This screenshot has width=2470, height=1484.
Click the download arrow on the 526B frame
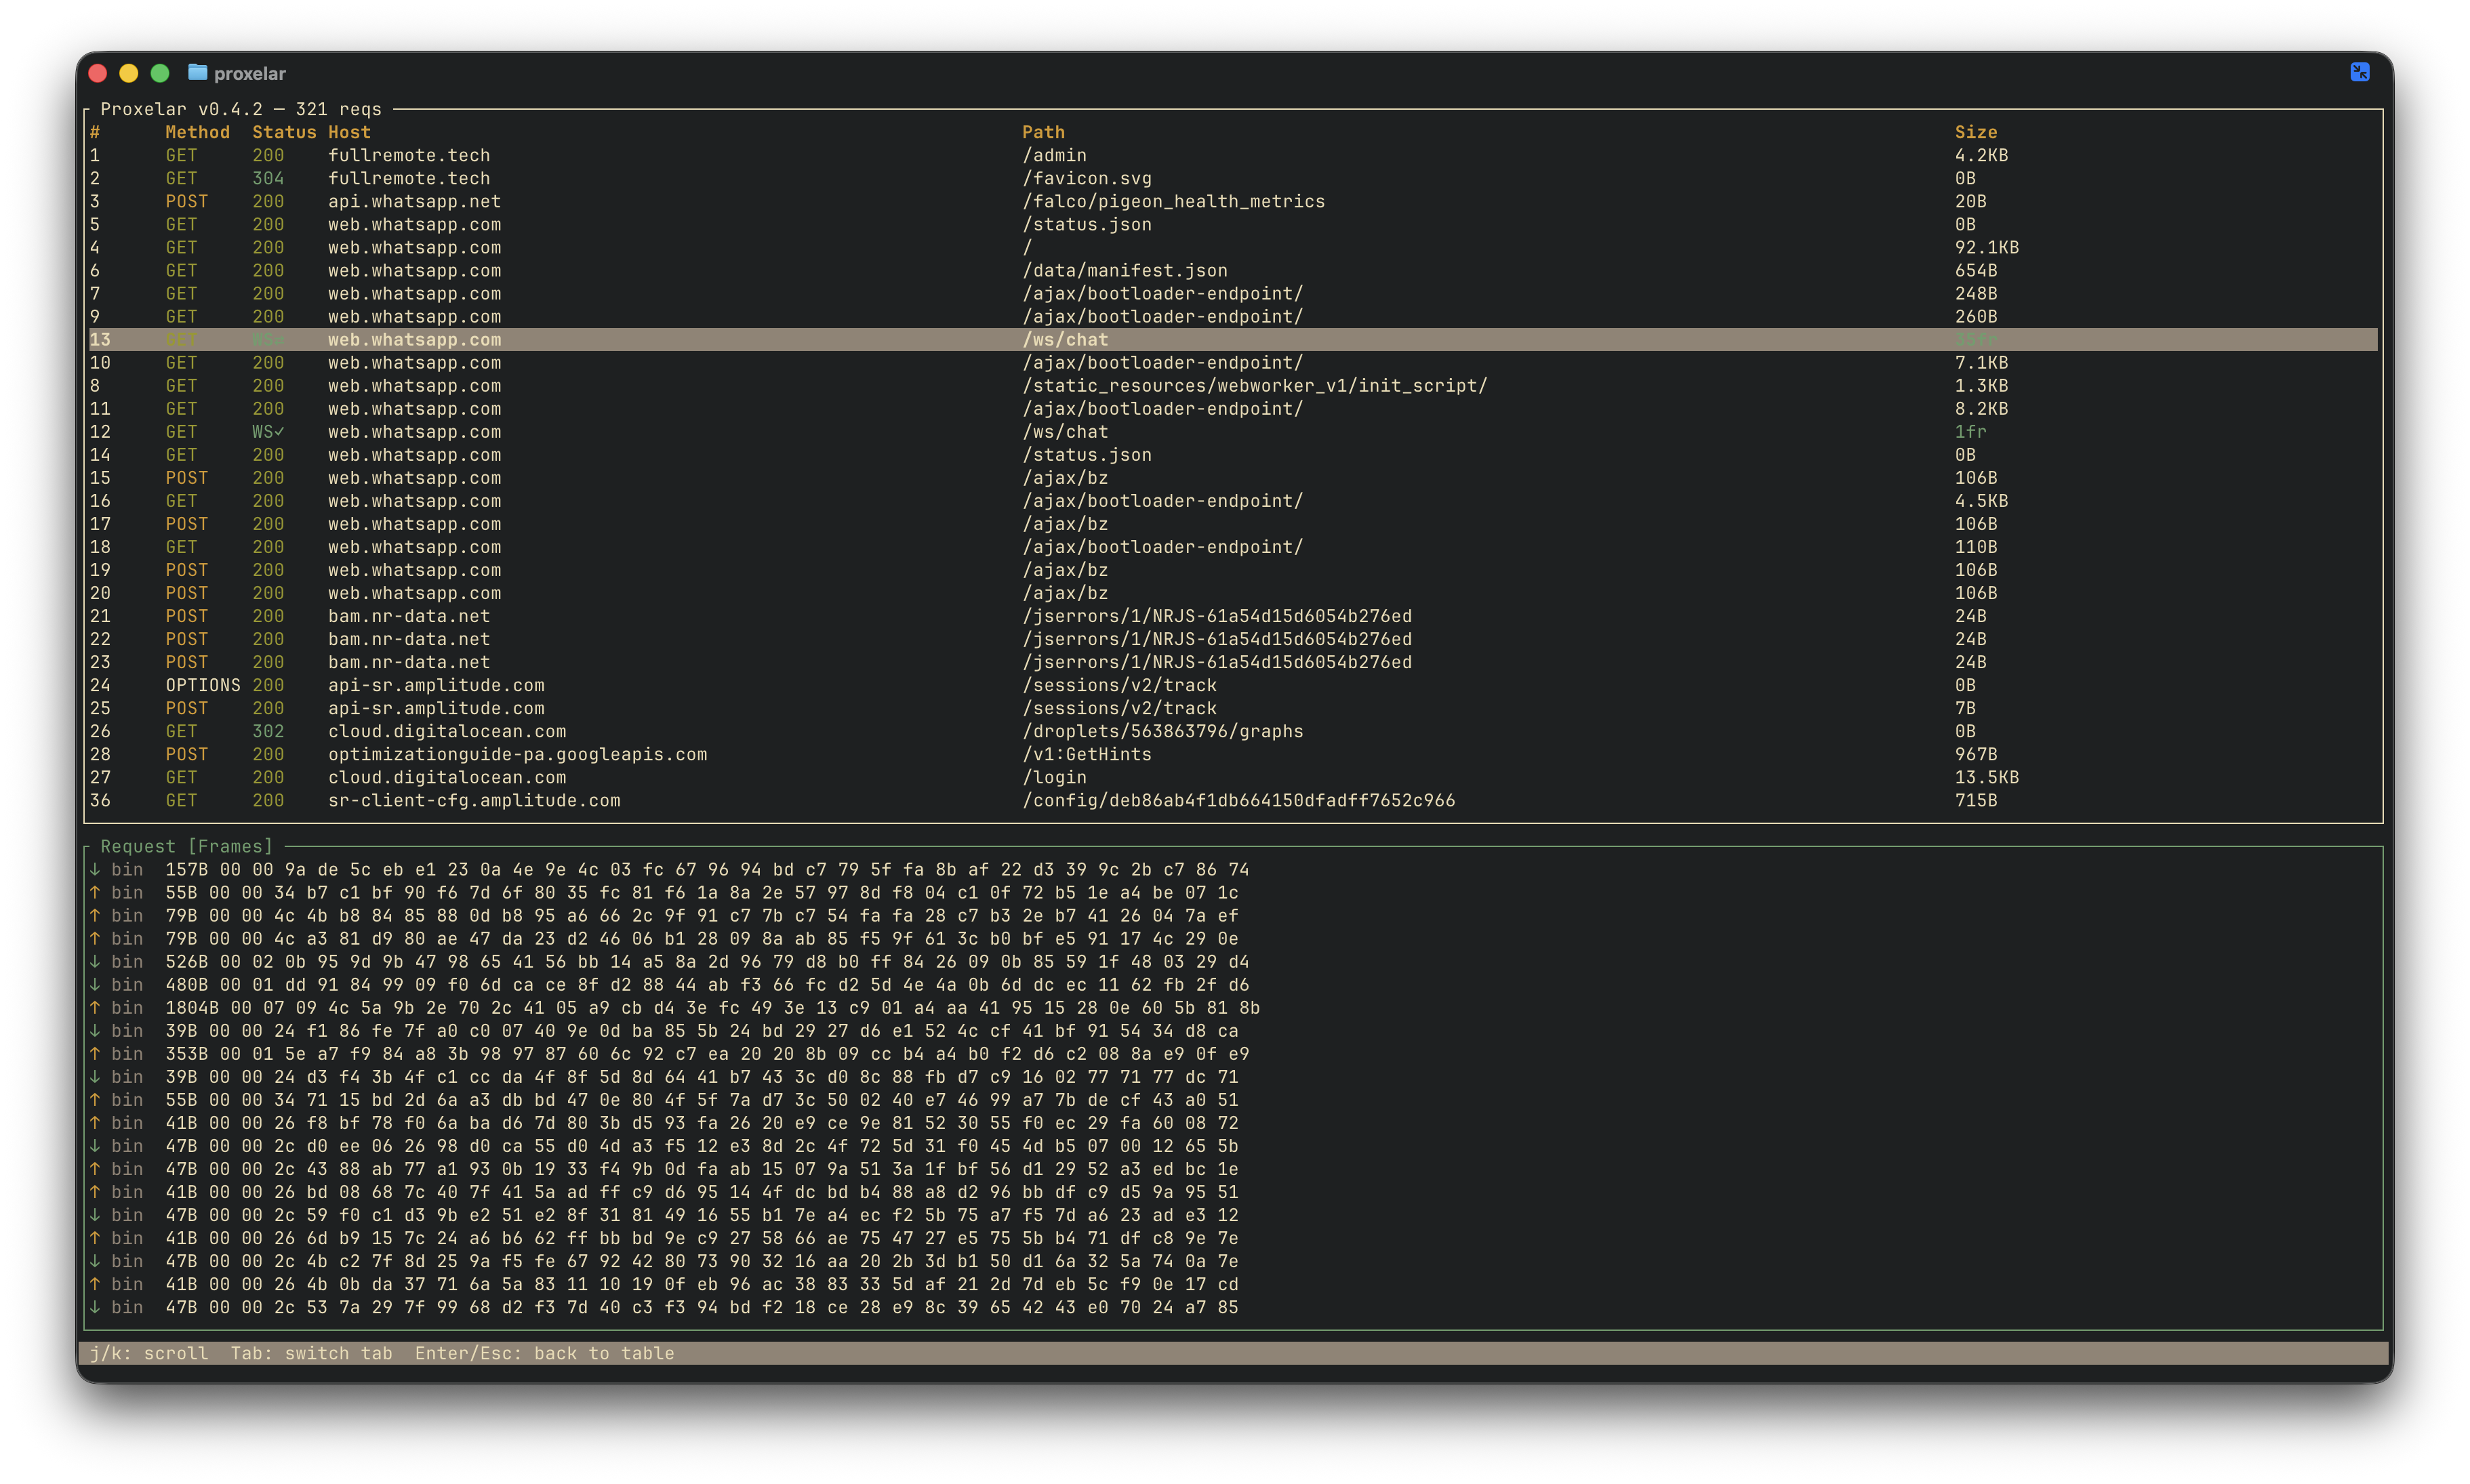tap(95, 961)
